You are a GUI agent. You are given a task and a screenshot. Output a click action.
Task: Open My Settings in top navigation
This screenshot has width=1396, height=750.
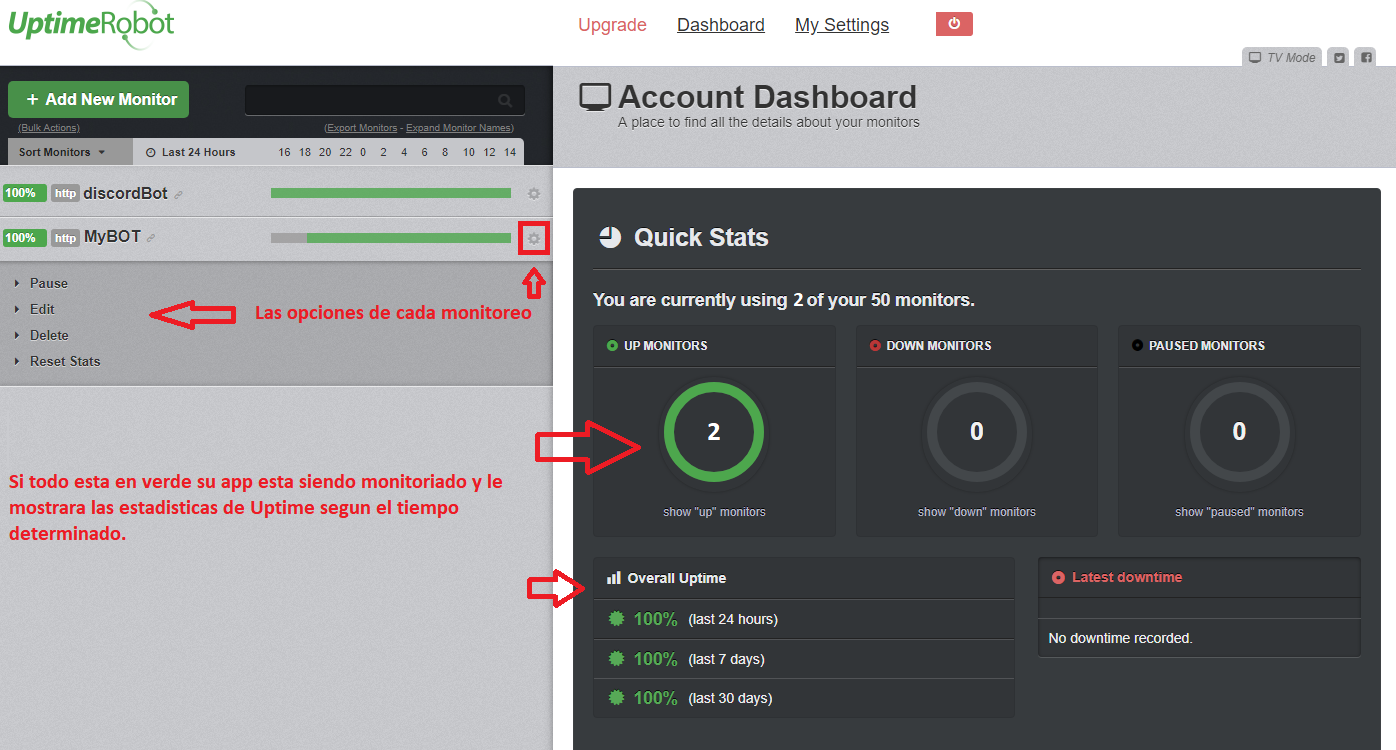842,25
